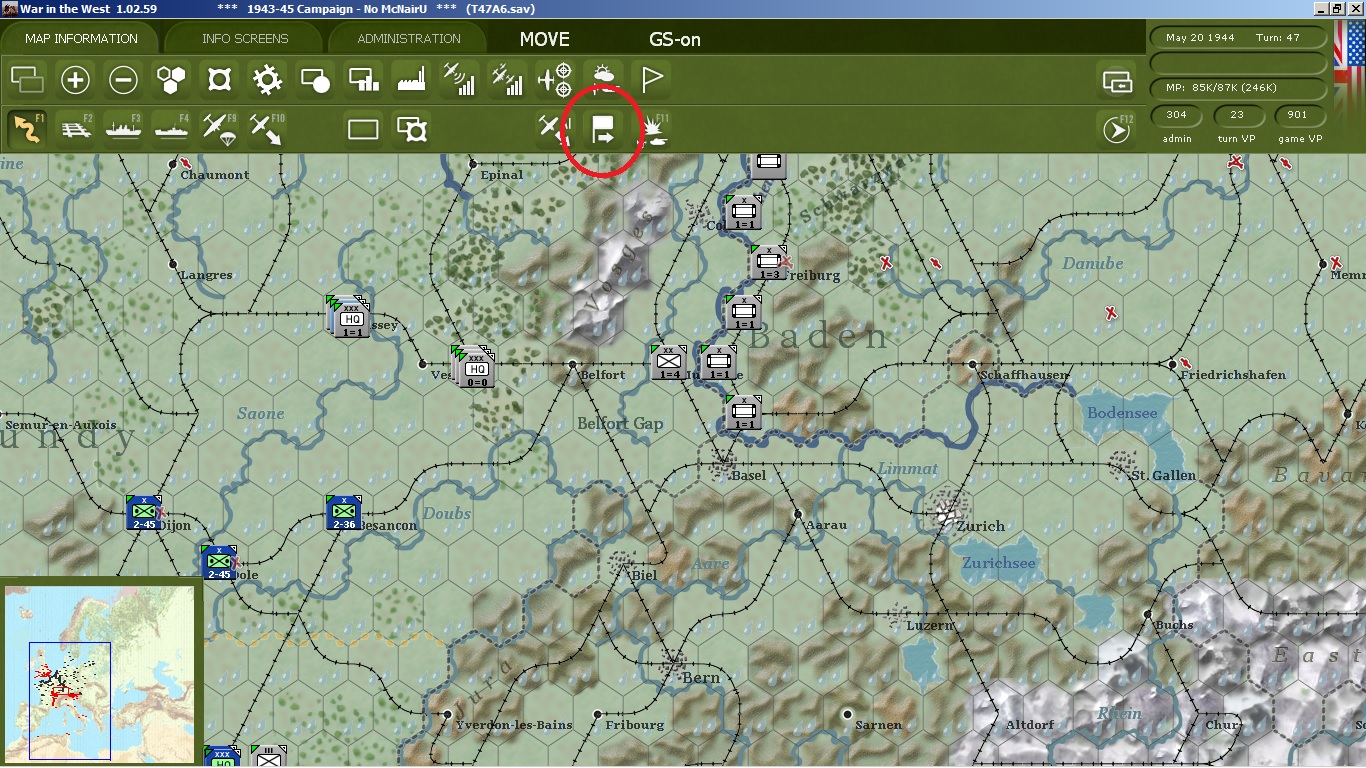Toggle the fortification levels map overlay
The width and height of the screenshot is (1366, 768).
point(219,79)
